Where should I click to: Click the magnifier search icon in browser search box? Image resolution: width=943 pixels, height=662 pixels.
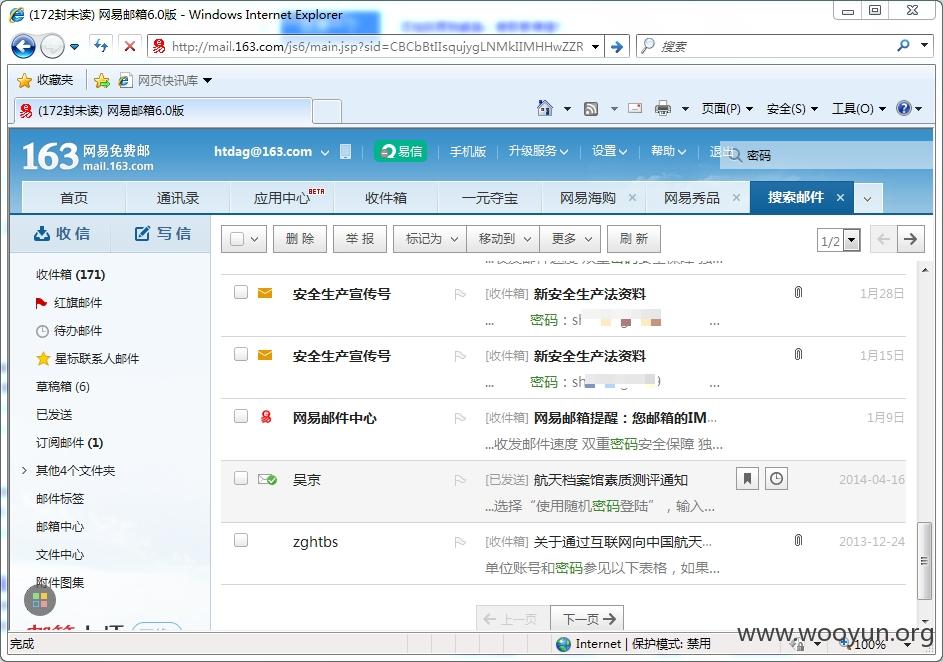(x=903, y=46)
